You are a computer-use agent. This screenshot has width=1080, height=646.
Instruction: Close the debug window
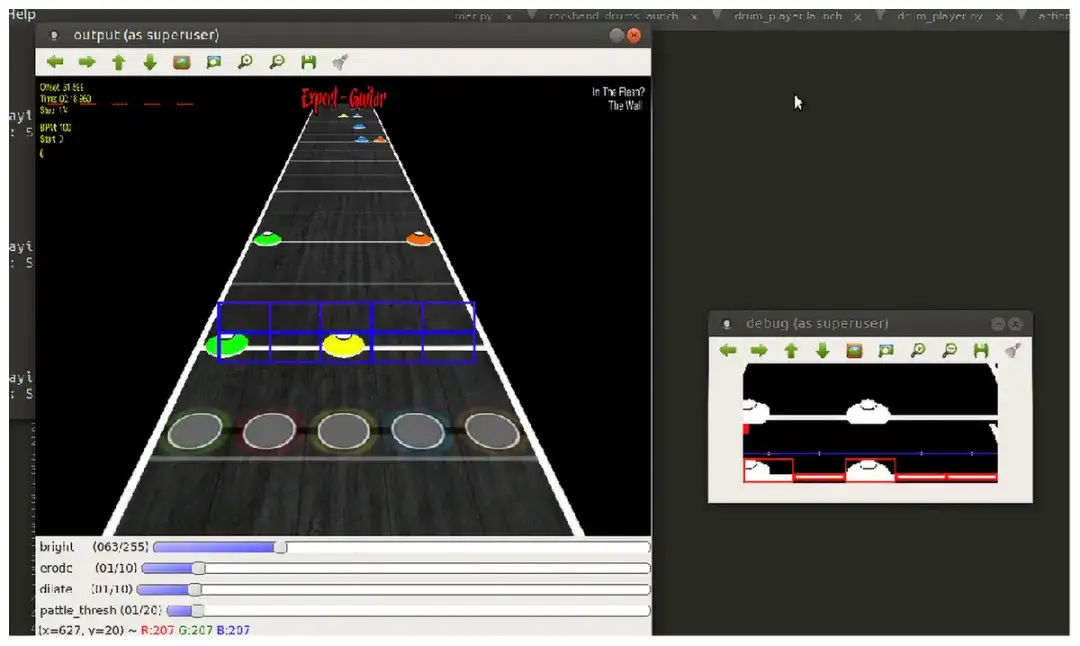pyautogui.click(x=1015, y=324)
